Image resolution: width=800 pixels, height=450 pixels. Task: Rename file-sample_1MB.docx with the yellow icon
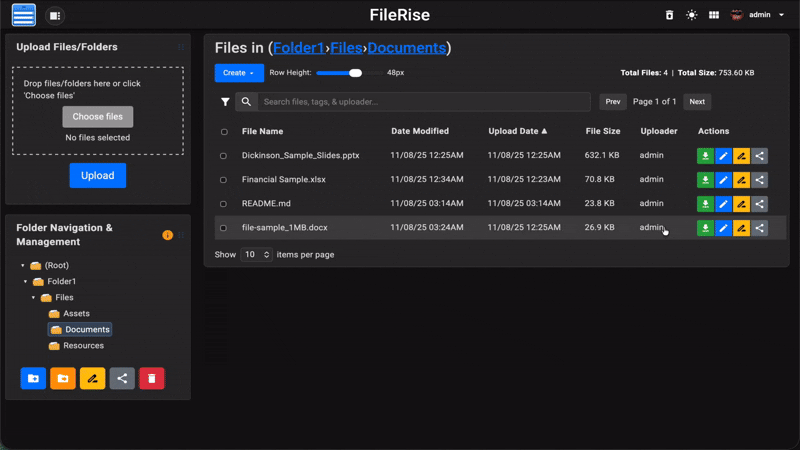tap(741, 228)
